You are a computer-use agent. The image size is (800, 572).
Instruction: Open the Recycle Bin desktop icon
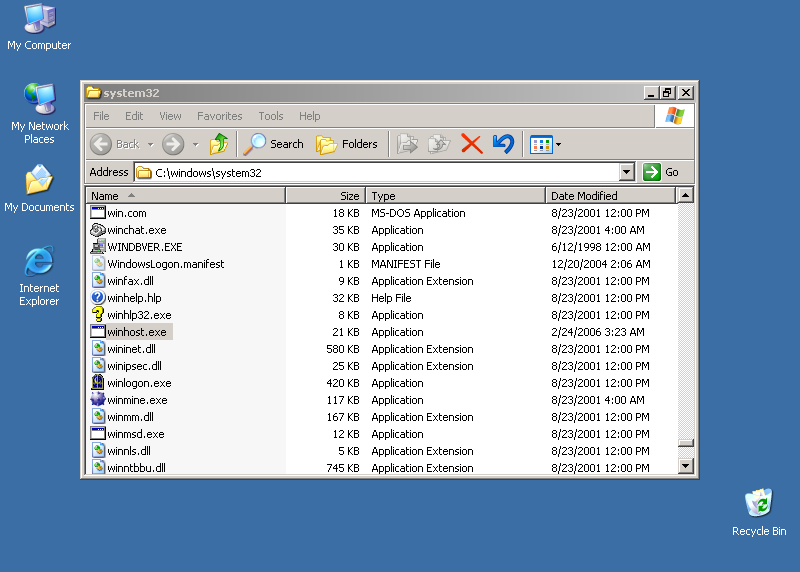click(759, 503)
